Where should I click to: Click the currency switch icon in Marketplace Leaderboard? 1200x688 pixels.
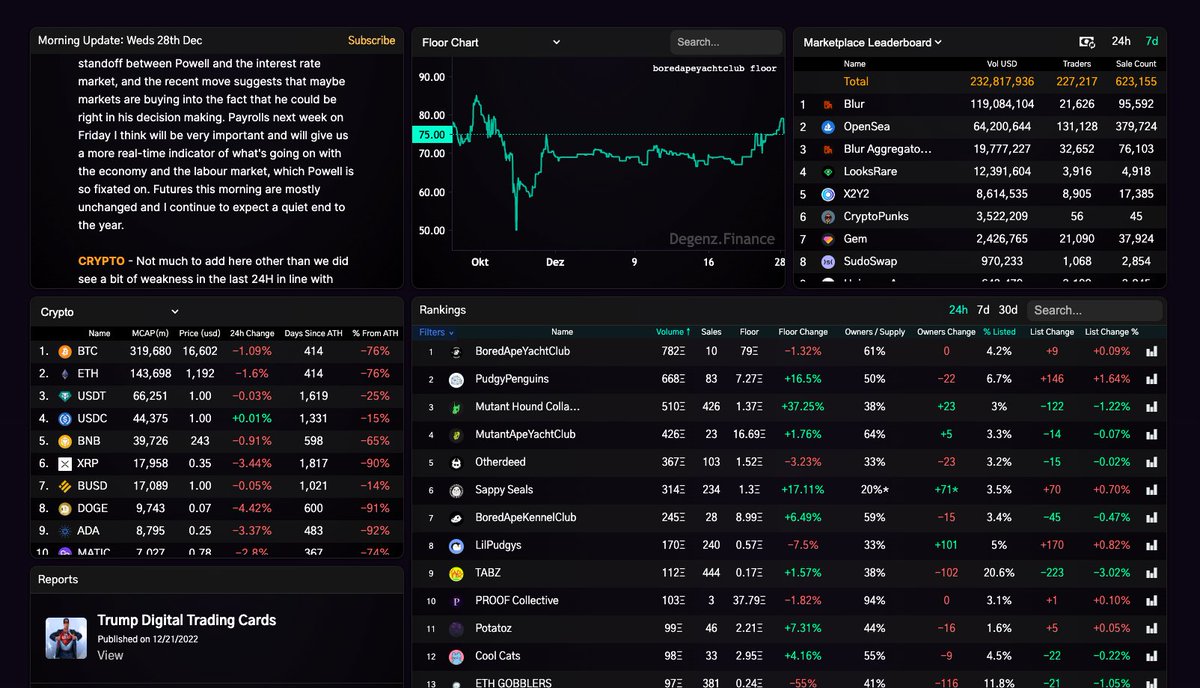tap(1087, 42)
